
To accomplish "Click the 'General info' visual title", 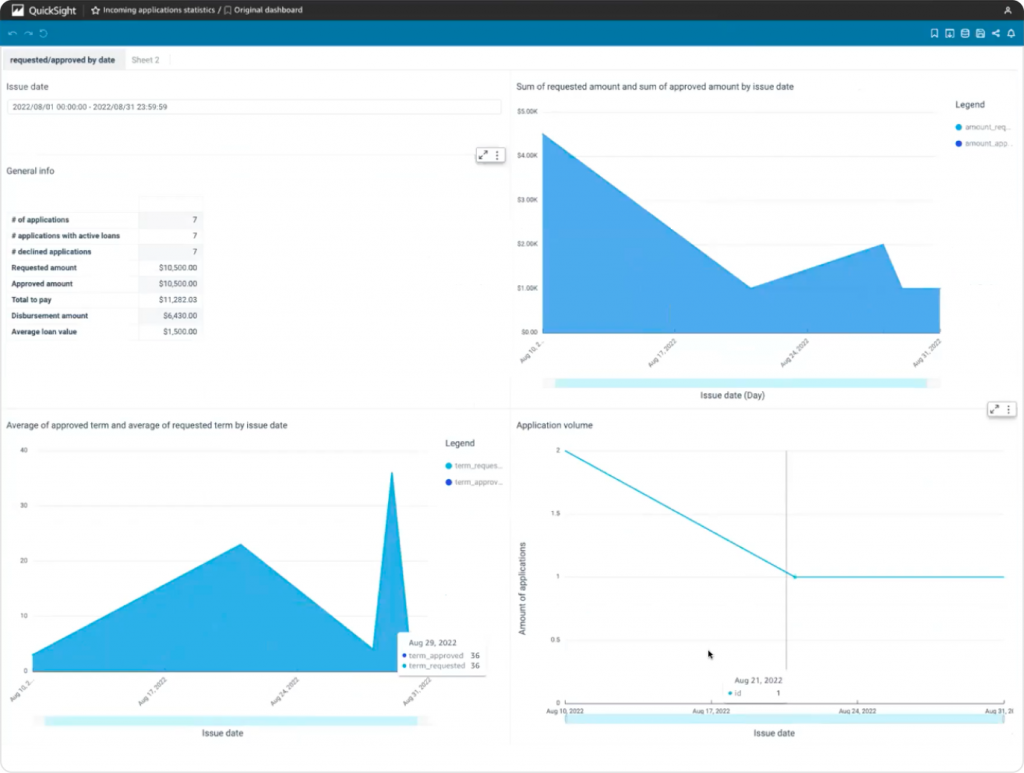I will 30,171.
